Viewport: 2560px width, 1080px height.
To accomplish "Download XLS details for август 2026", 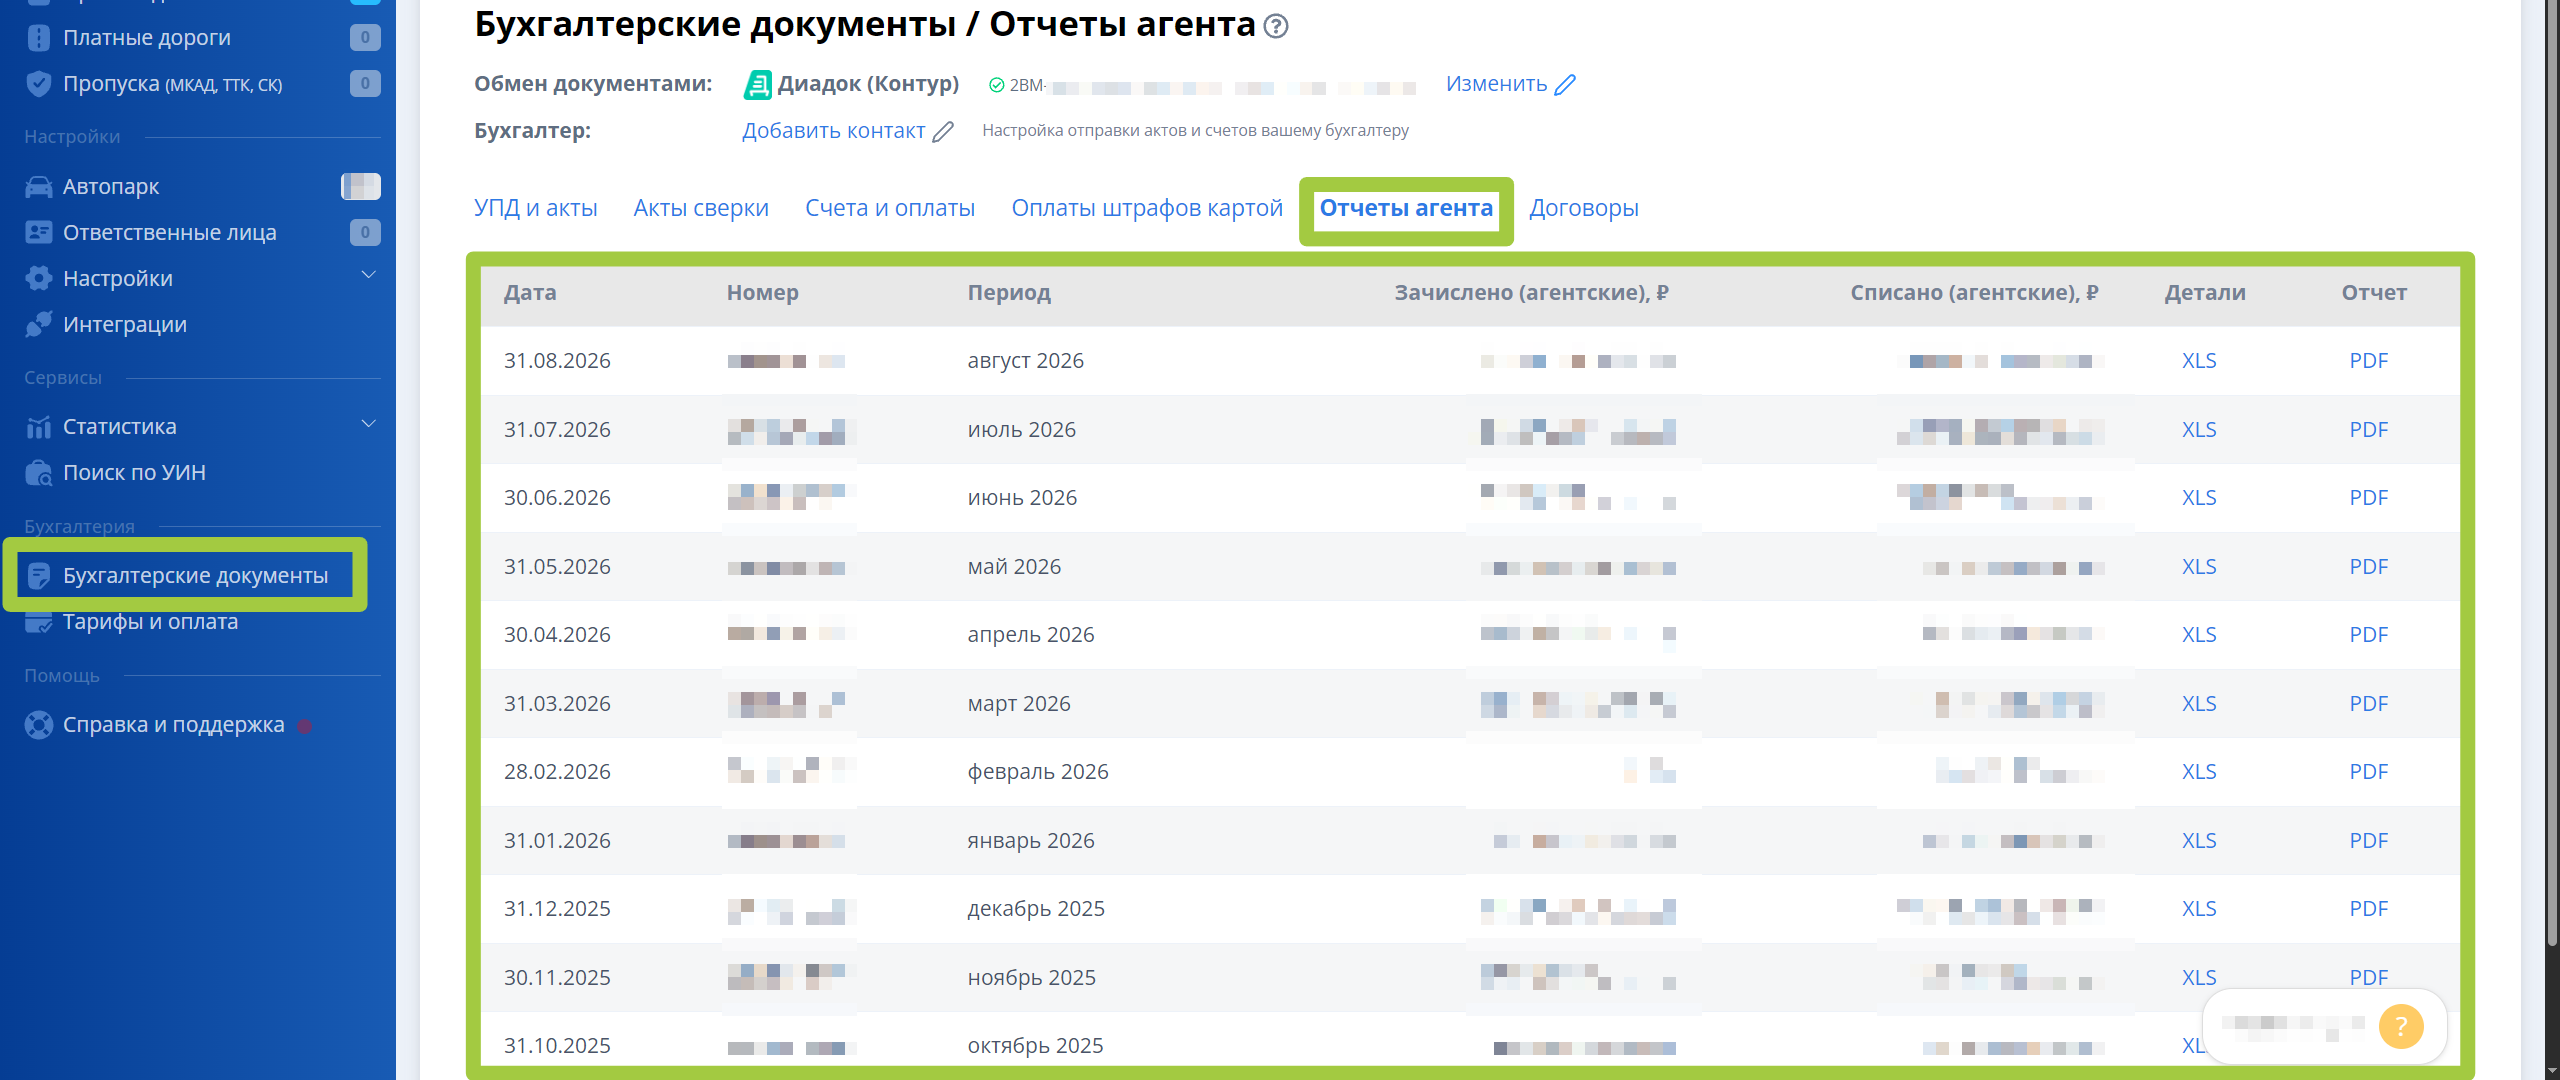I will coord(2198,361).
